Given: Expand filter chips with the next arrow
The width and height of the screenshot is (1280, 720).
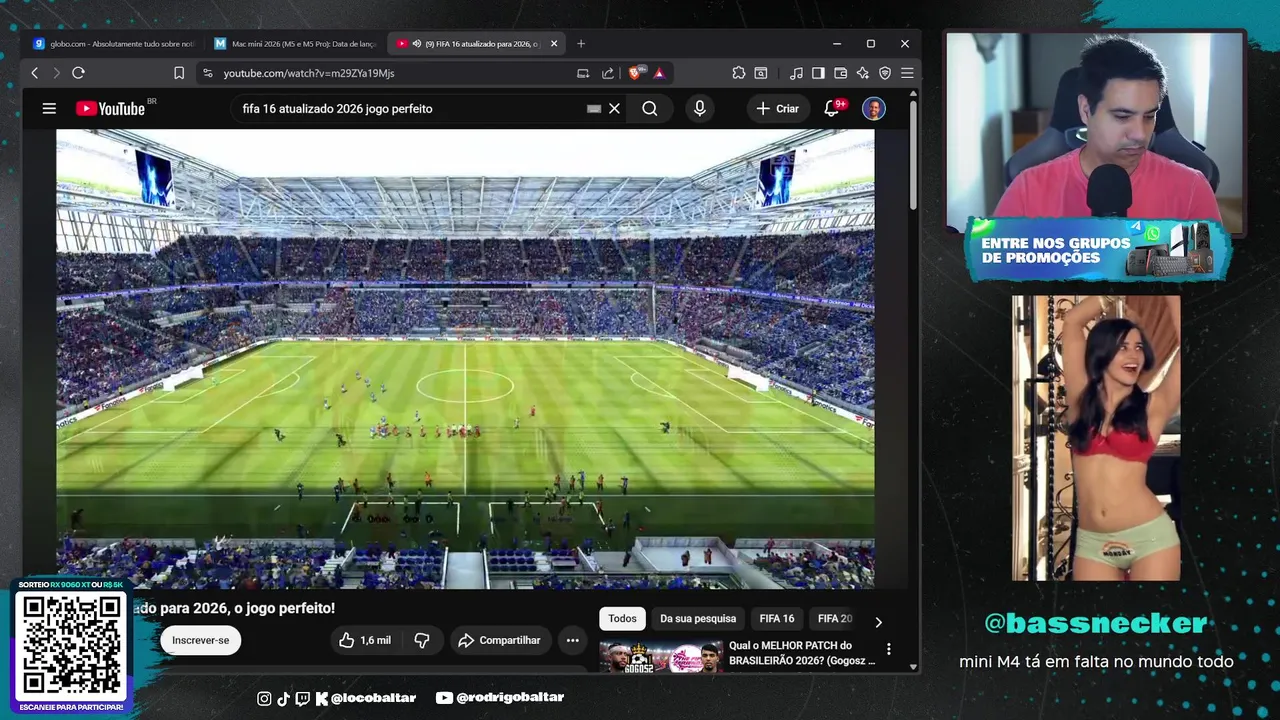Looking at the screenshot, I should pos(878,621).
